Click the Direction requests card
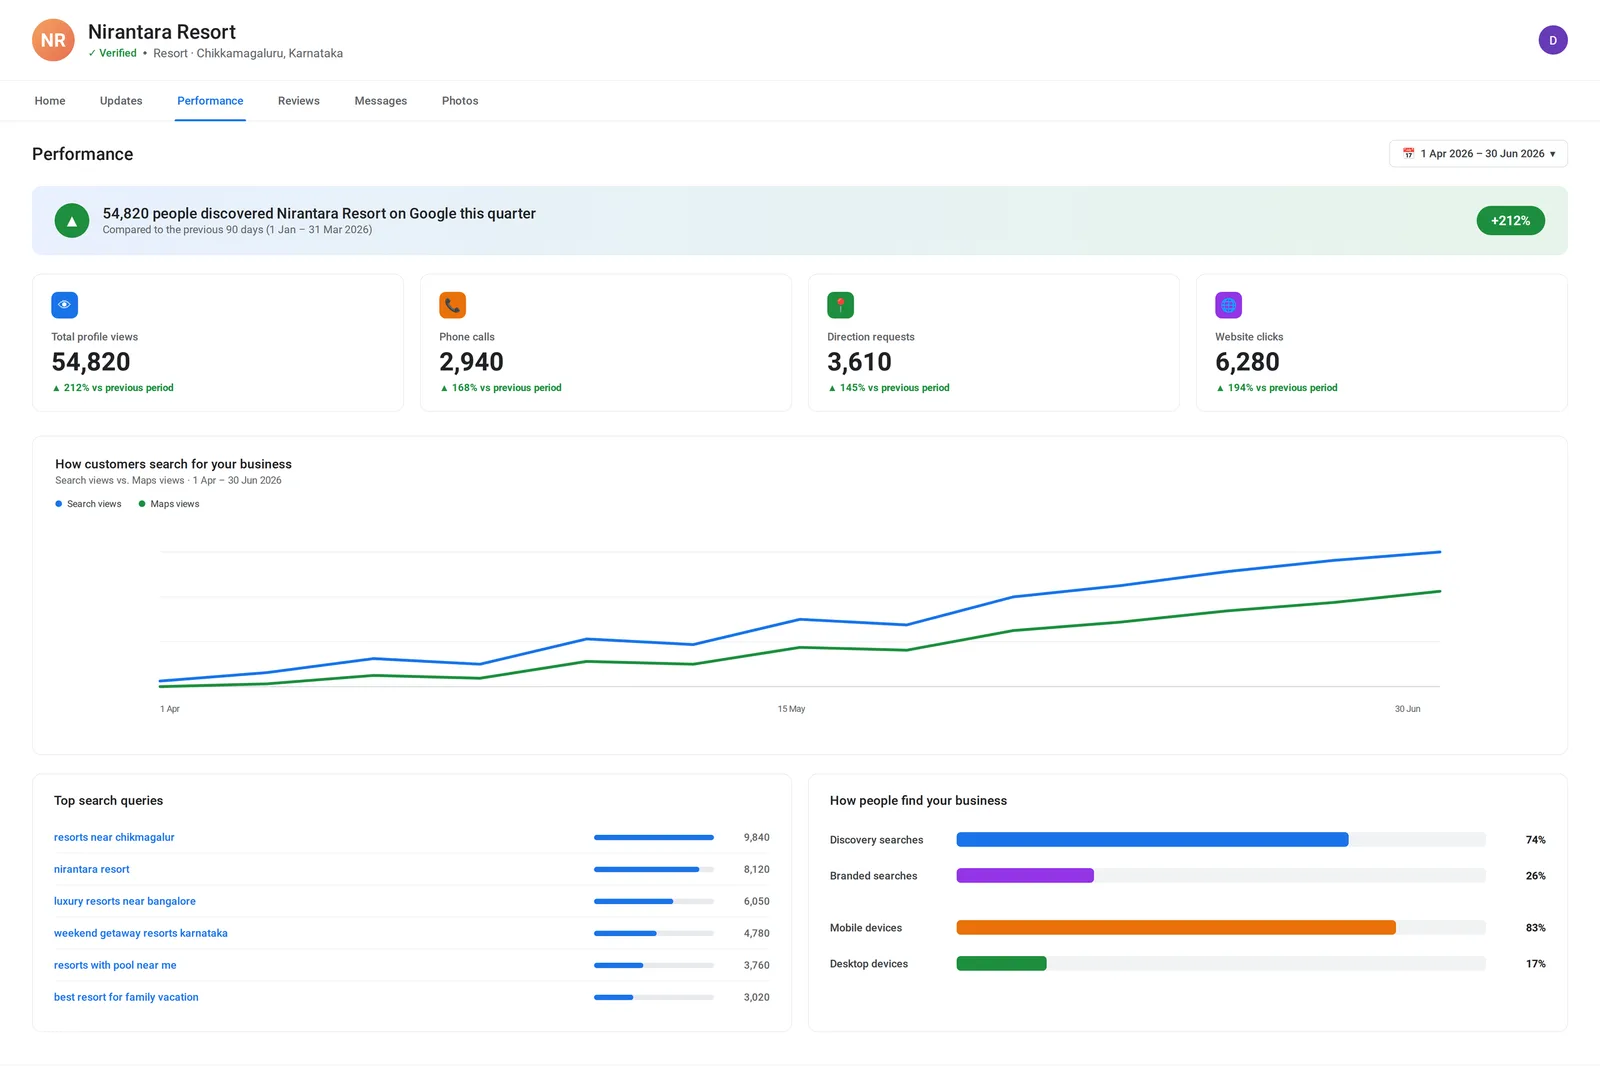Screen dimensions: 1600x1066 tap(994, 343)
